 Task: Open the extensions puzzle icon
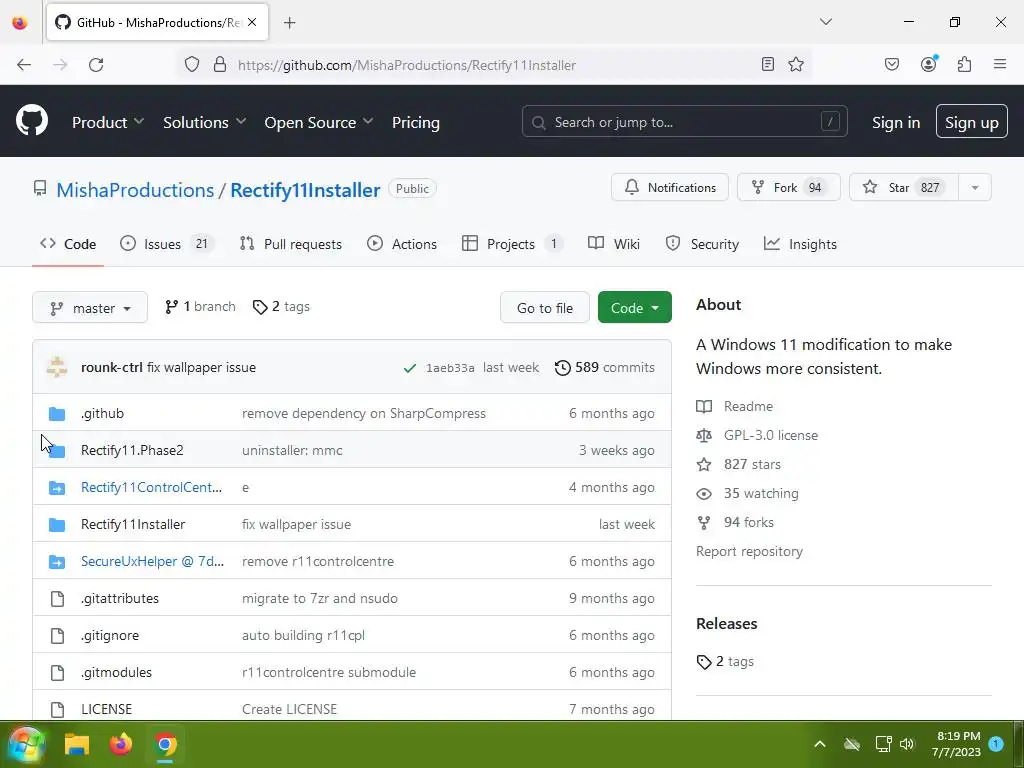click(x=964, y=64)
